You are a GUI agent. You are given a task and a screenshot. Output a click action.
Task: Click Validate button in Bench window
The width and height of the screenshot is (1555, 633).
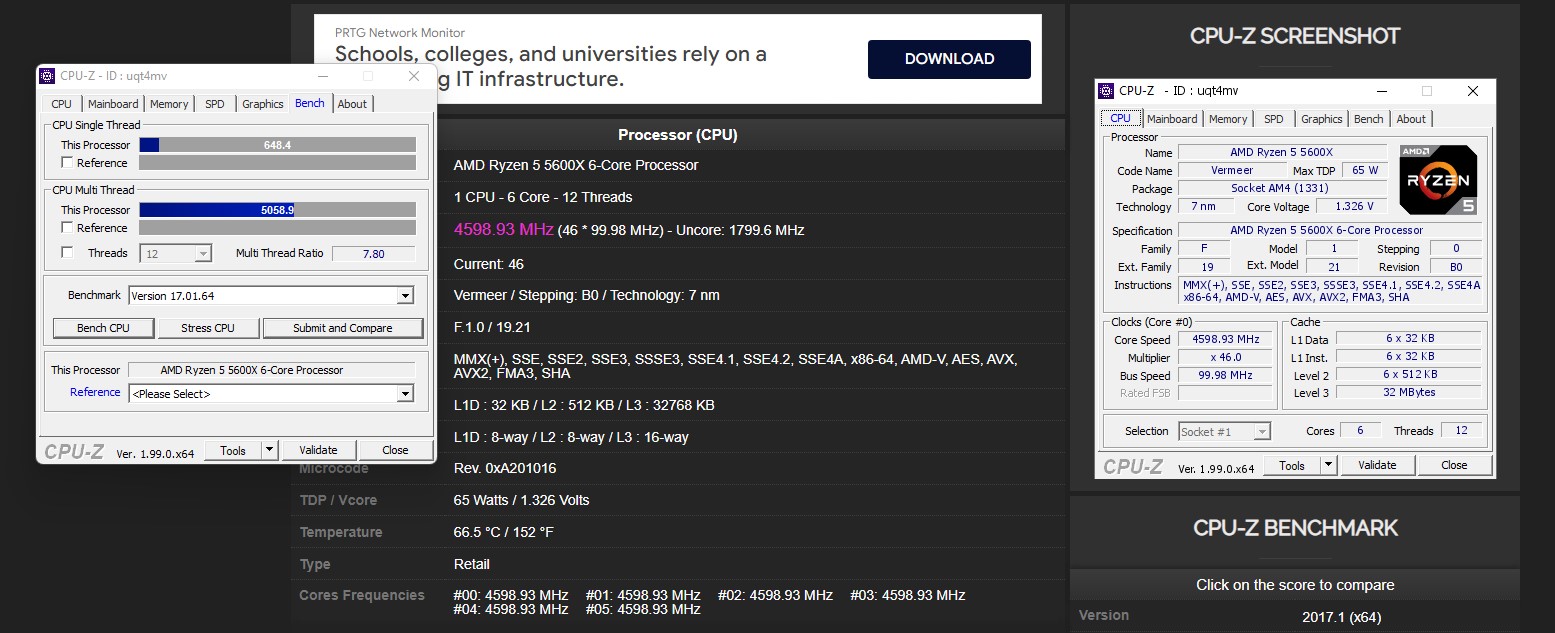(x=318, y=450)
